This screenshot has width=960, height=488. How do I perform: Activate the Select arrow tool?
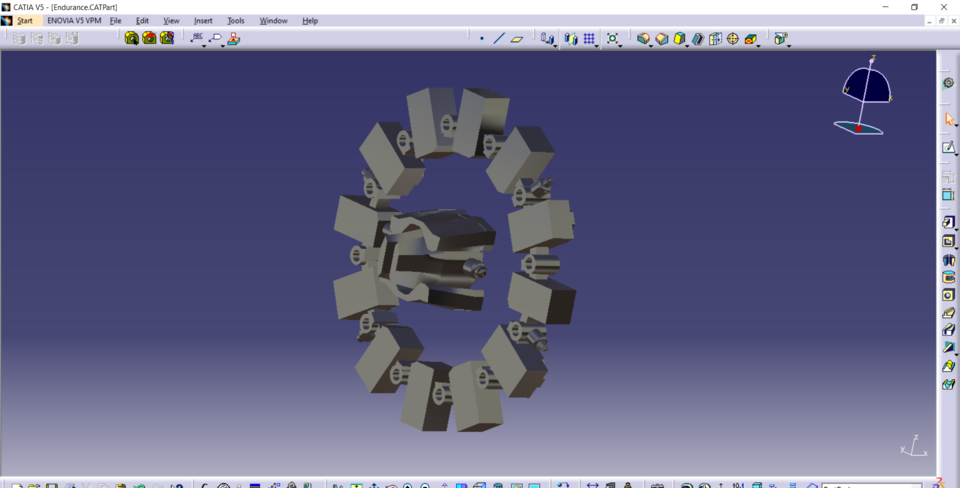948,118
